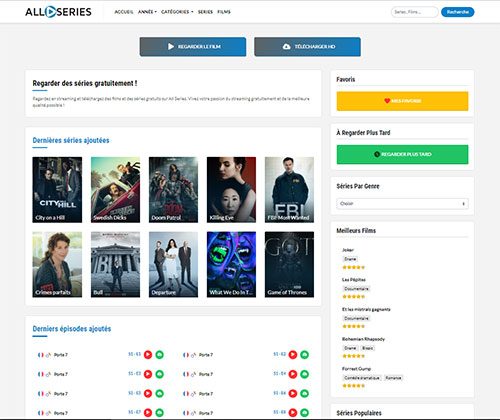The image size is (500, 420).
Task: Open the FBI: Most Wanted poster
Action: coord(289,190)
